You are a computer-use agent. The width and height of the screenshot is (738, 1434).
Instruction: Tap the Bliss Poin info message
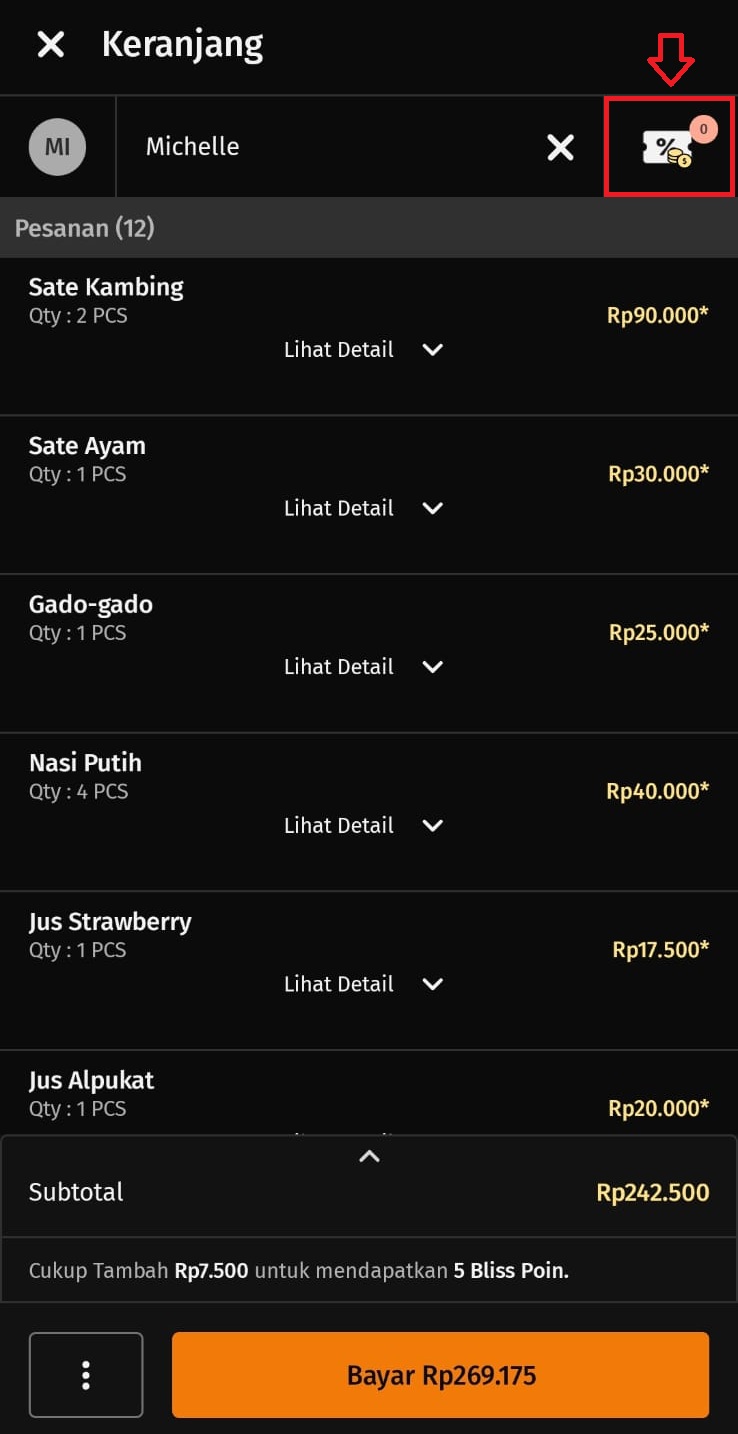(x=298, y=1272)
